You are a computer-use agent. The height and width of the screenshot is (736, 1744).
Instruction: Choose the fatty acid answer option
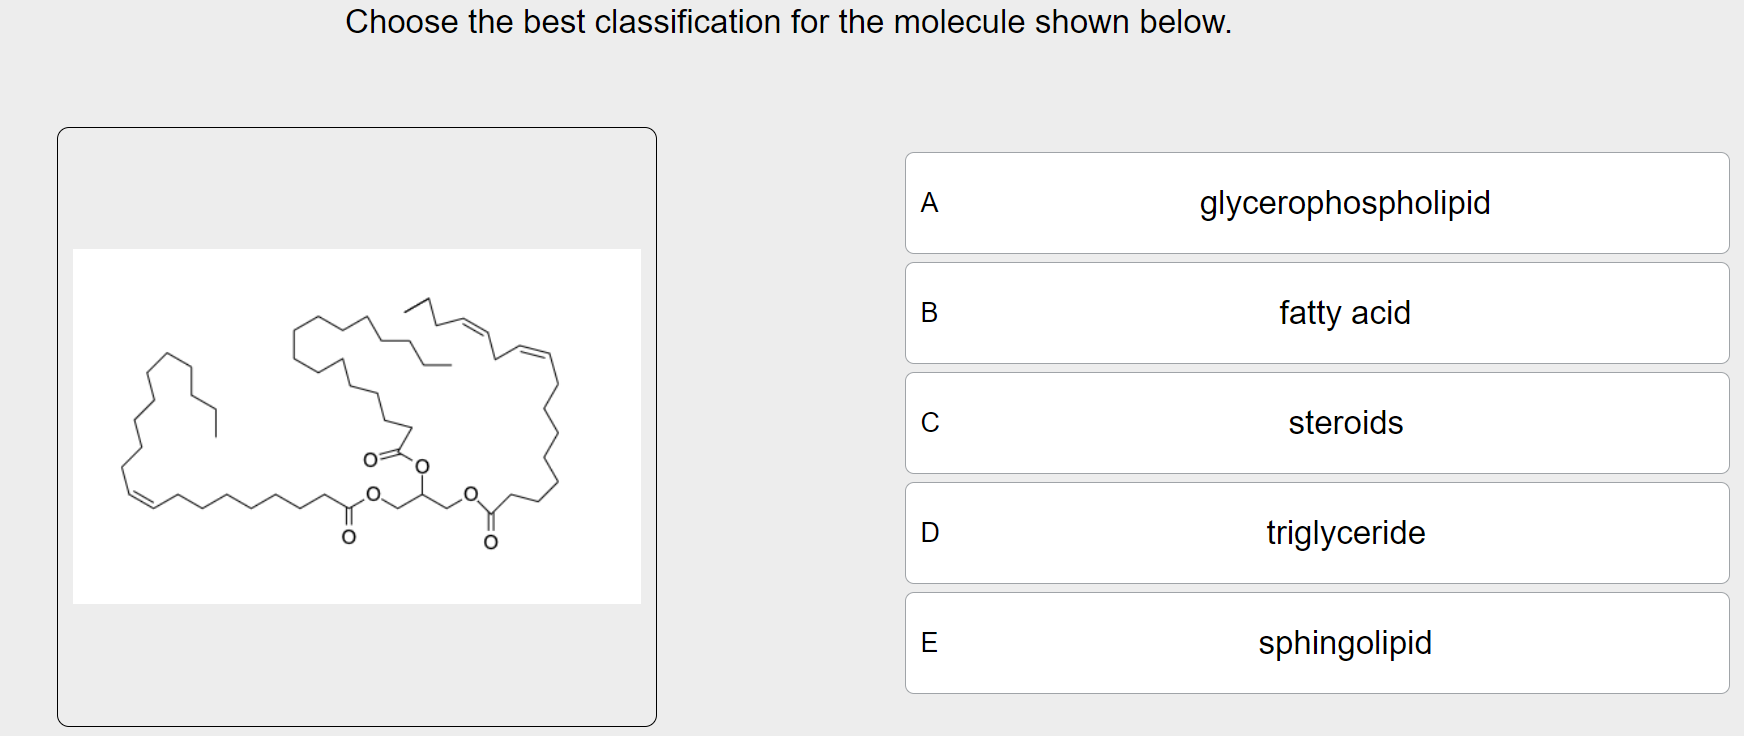pyautogui.click(x=1344, y=313)
